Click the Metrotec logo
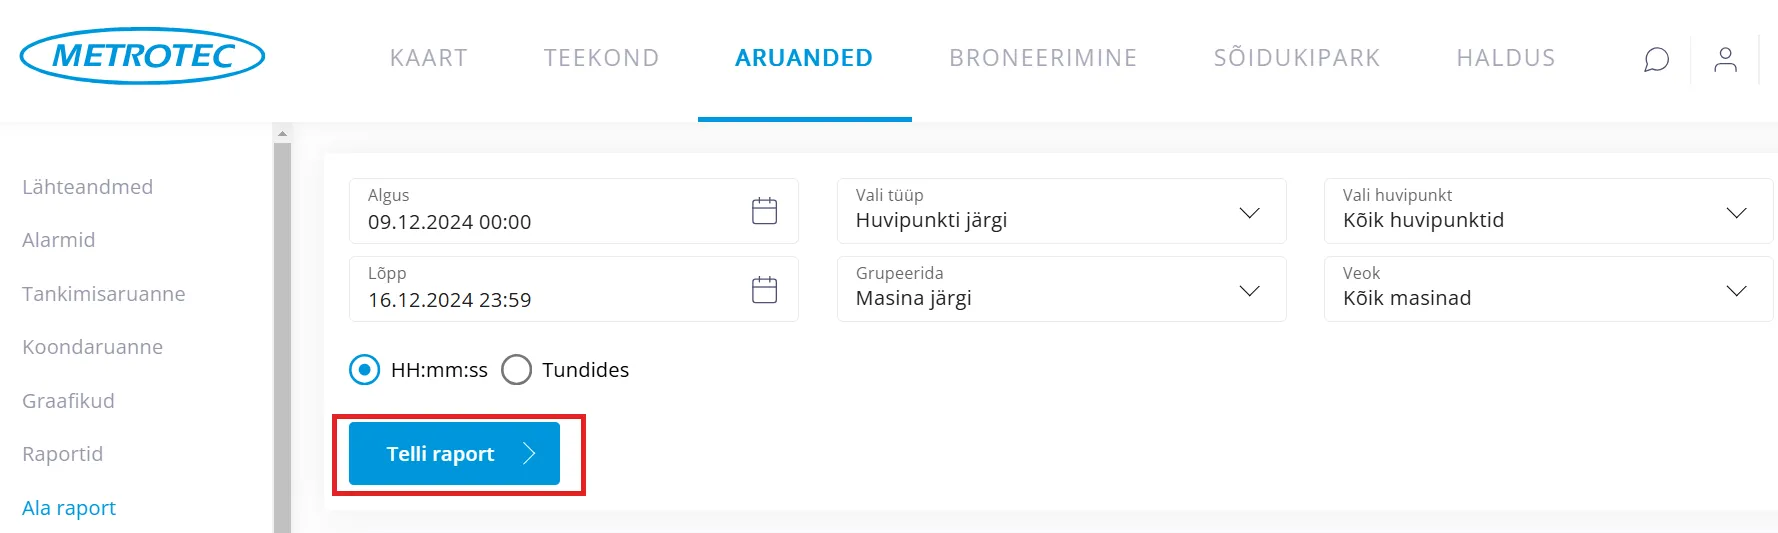Image resolution: width=1778 pixels, height=533 pixels. click(142, 56)
